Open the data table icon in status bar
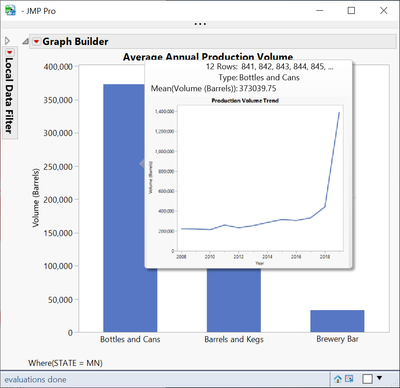The image size is (400, 388). click(x=349, y=379)
